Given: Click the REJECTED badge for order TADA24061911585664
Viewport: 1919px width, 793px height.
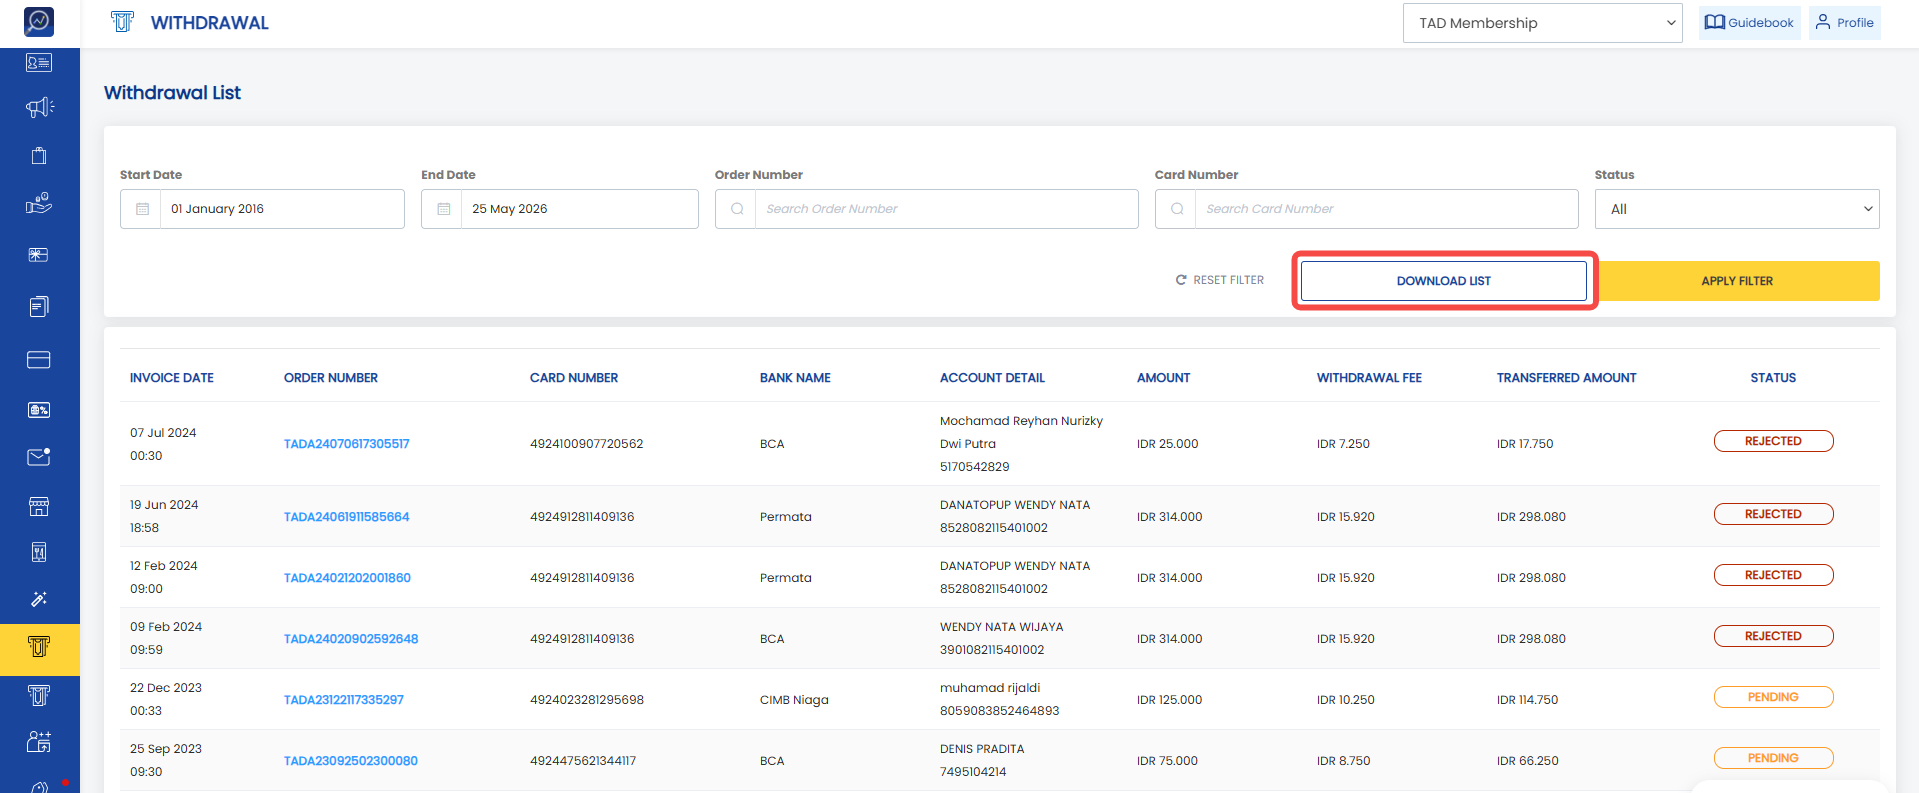Looking at the screenshot, I should [1773, 514].
